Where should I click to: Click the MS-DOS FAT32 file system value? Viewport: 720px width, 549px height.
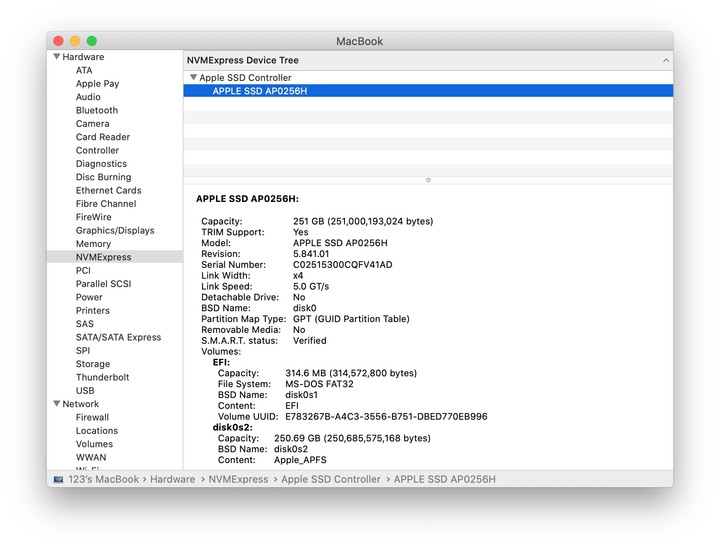click(319, 384)
